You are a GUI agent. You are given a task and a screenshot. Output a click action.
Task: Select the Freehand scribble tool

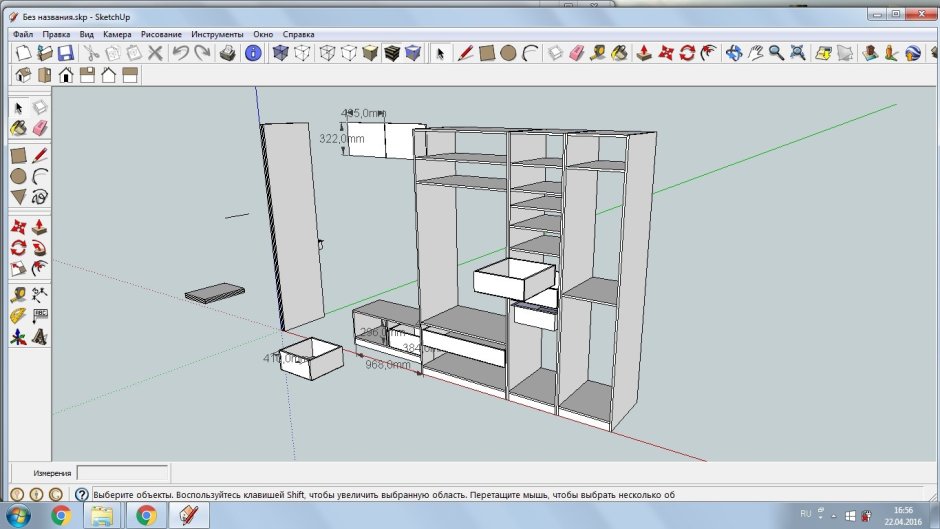(x=40, y=197)
